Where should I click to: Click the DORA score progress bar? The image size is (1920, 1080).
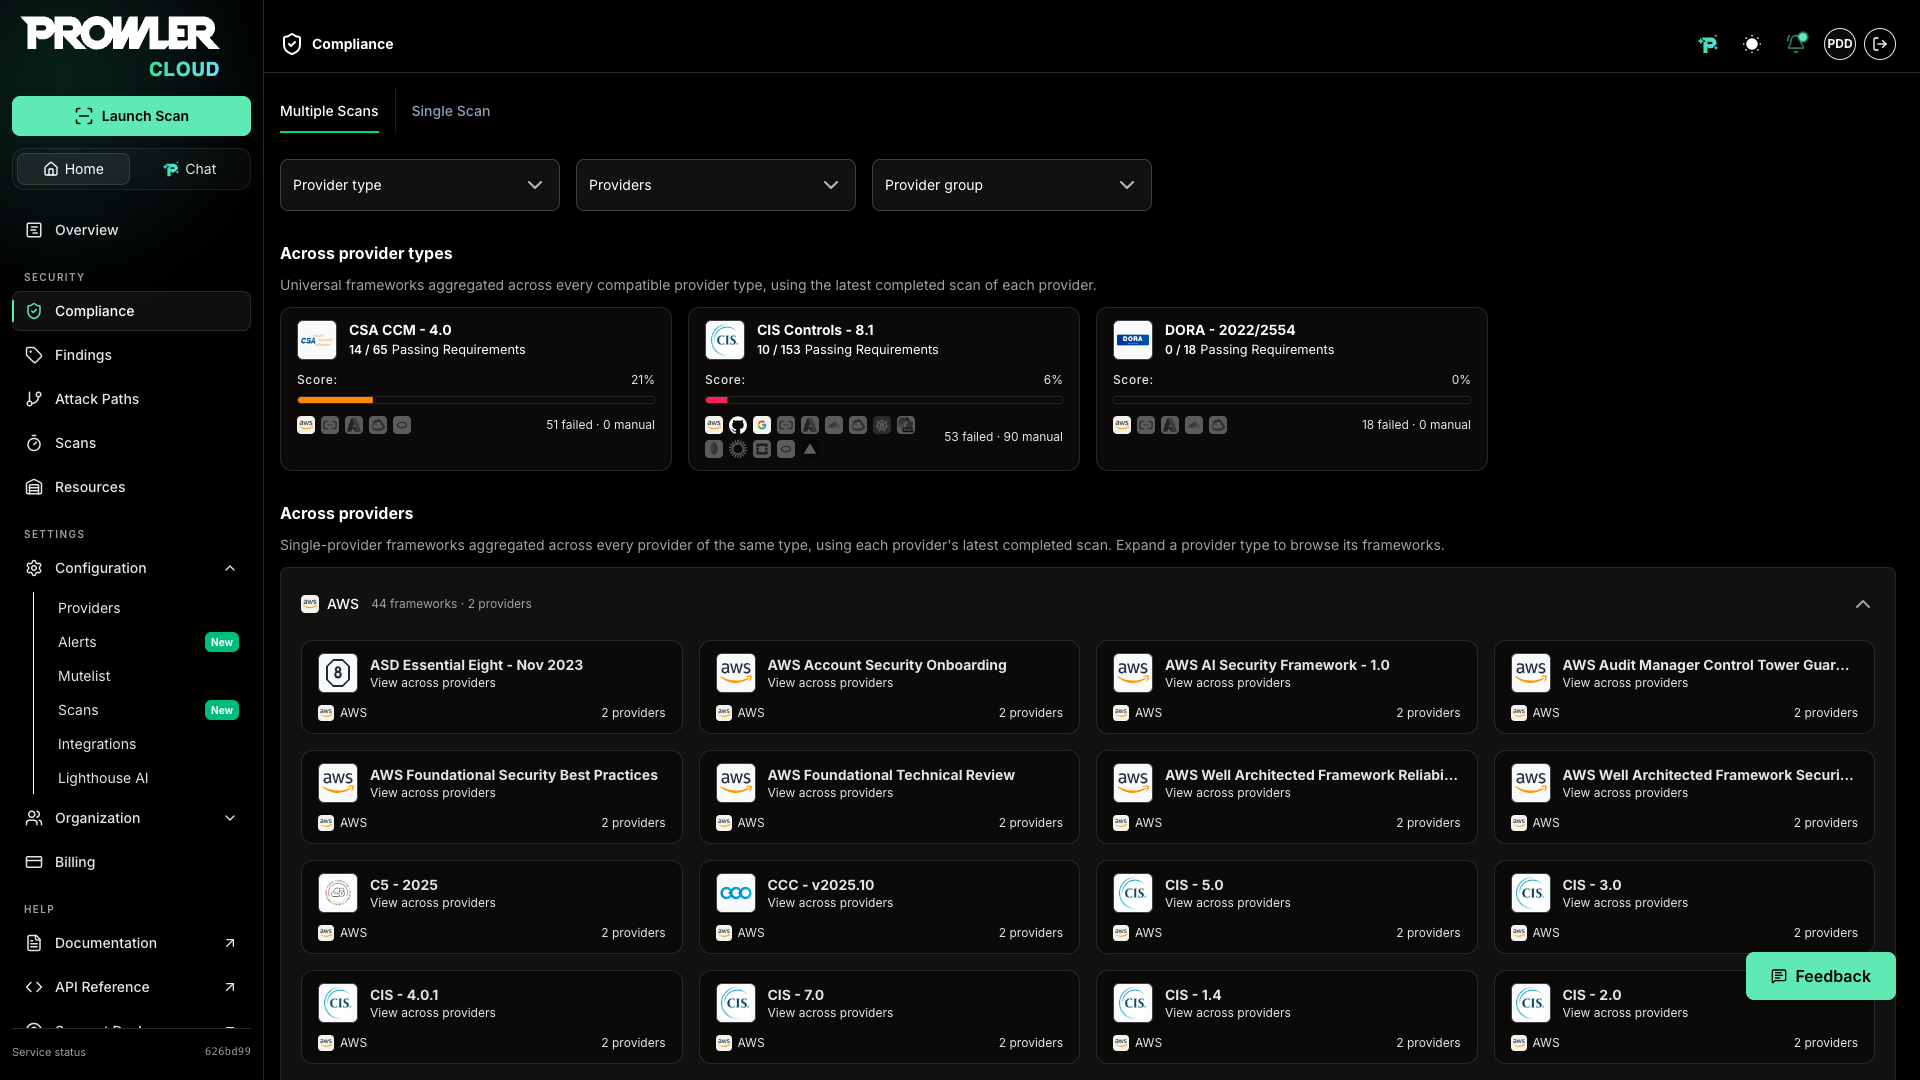pos(1292,400)
